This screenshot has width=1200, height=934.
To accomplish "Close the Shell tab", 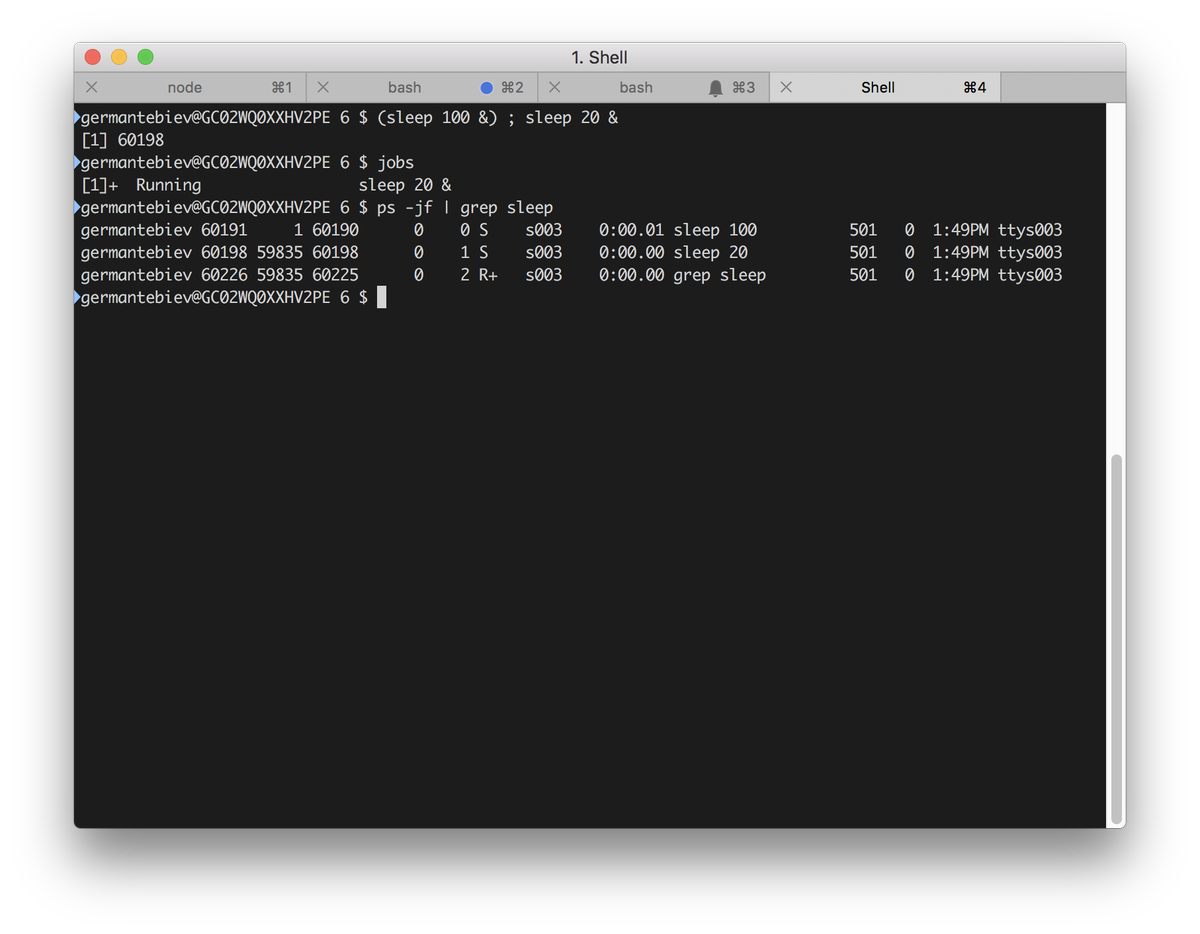I will [x=786, y=88].
